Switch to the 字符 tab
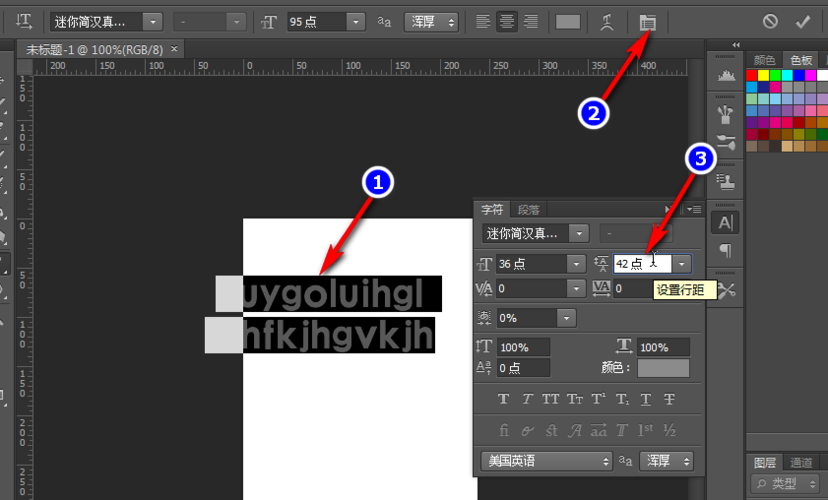Screen dimensions: 828x500 [x=492, y=210]
